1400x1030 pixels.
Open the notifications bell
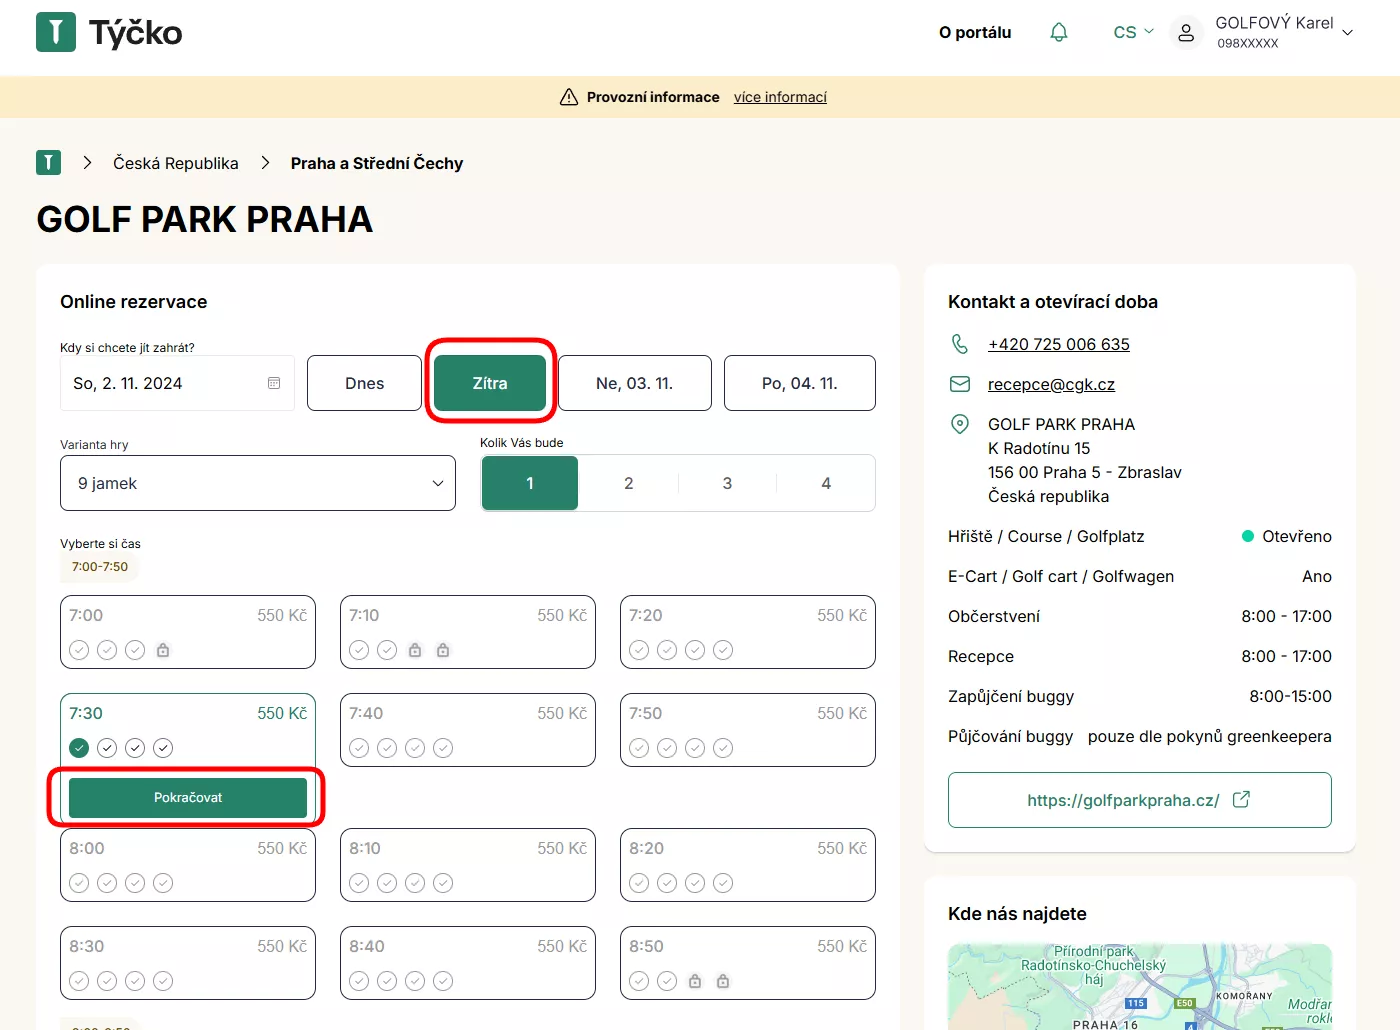[x=1059, y=32]
